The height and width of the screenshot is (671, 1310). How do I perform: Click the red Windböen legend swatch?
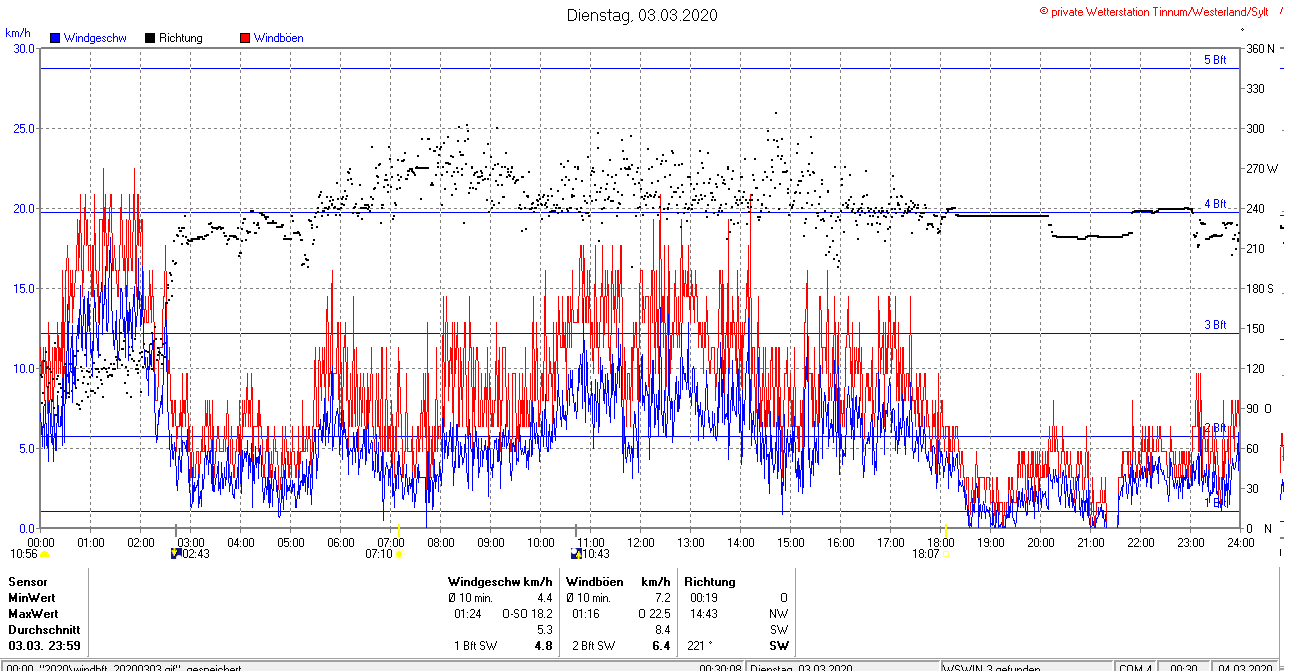[x=245, y=38]
